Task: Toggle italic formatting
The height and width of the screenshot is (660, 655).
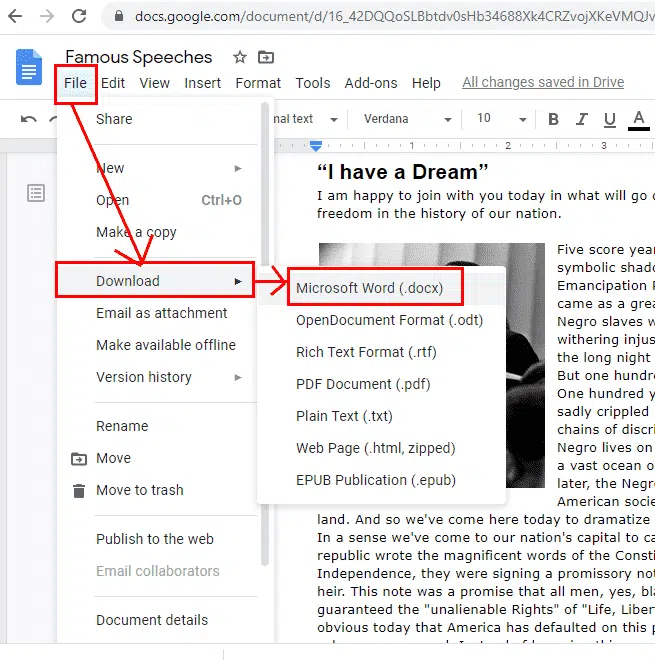Action: [x=581, y=119]
